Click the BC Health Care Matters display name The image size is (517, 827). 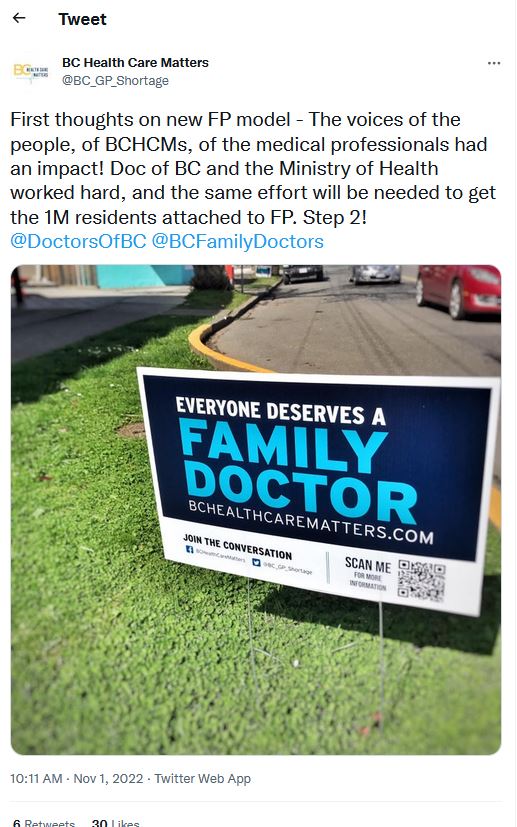(135, 62)
